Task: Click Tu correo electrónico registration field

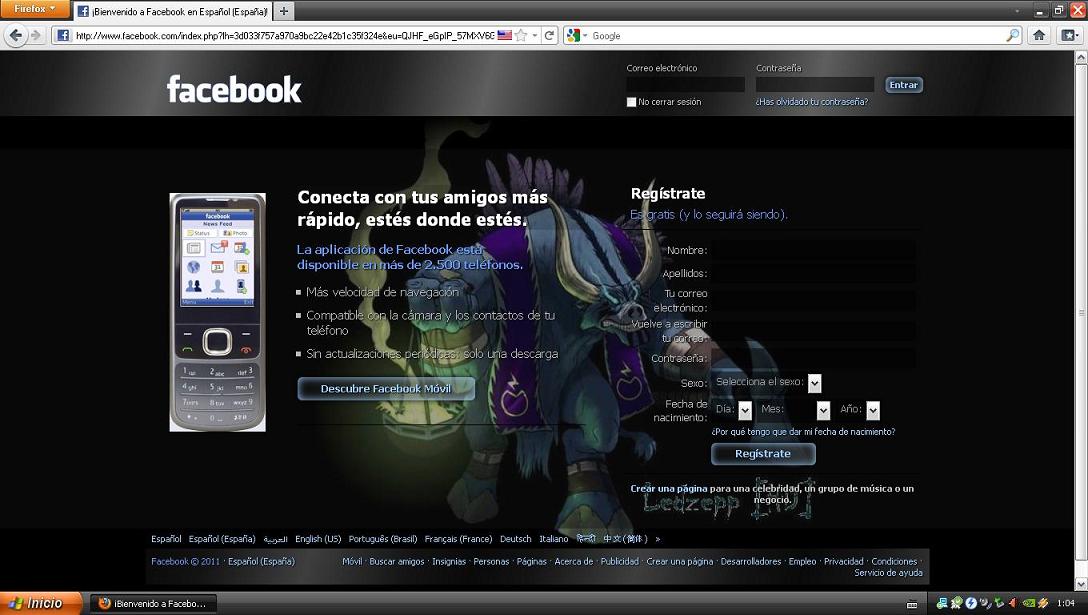Action: pos(813,301)
